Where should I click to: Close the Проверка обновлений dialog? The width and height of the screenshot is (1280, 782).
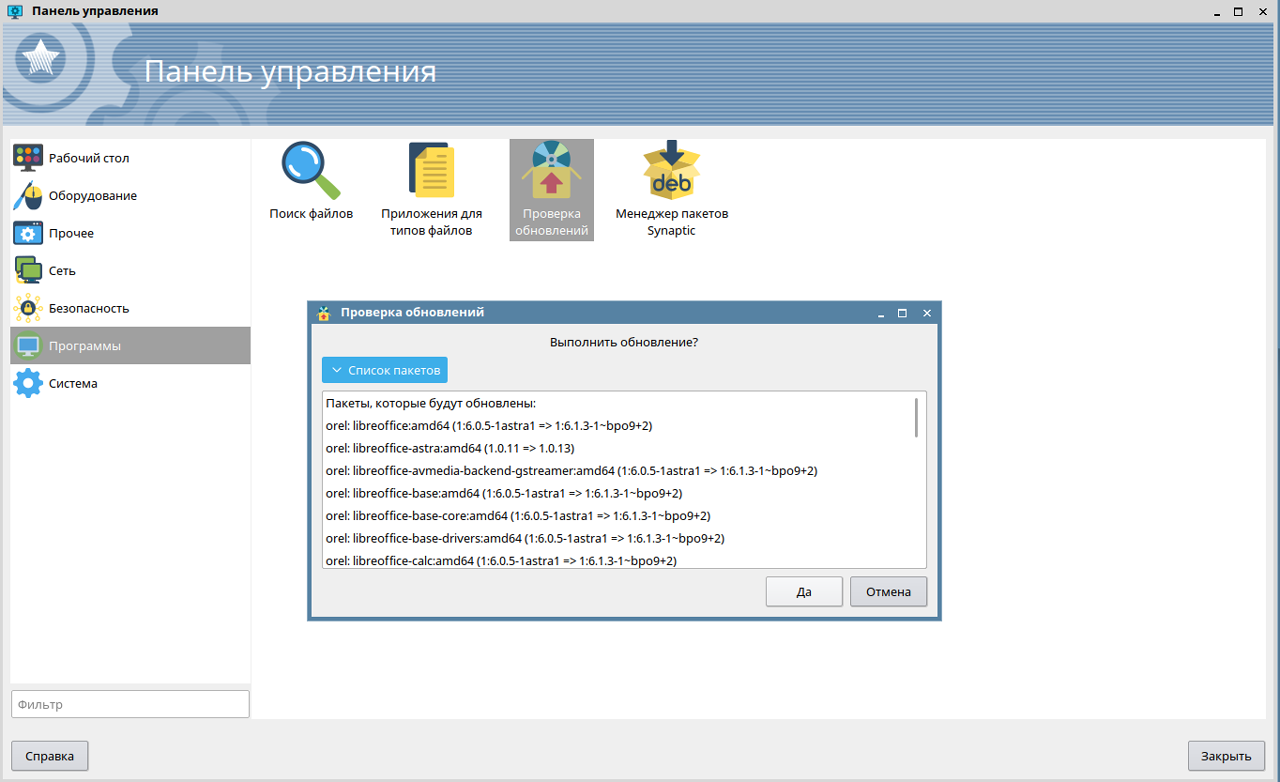927,313
